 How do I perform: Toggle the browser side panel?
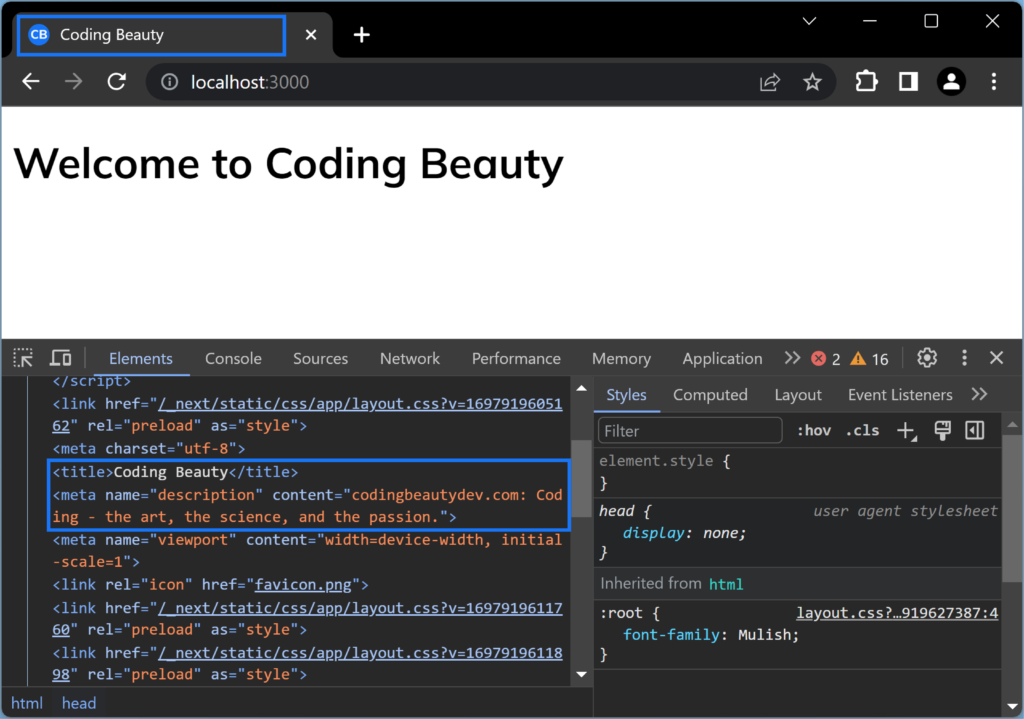(908, 82)
